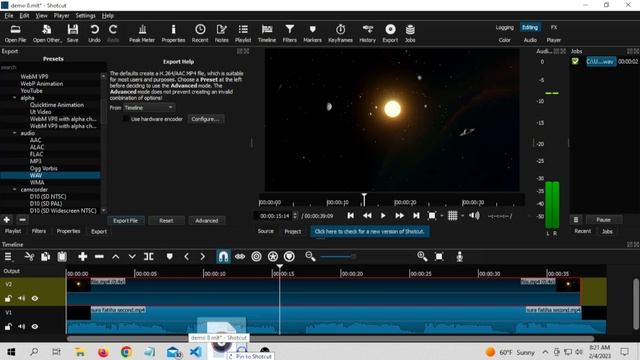
Task: Select the MP3 export preset
Action: (36, 161)
